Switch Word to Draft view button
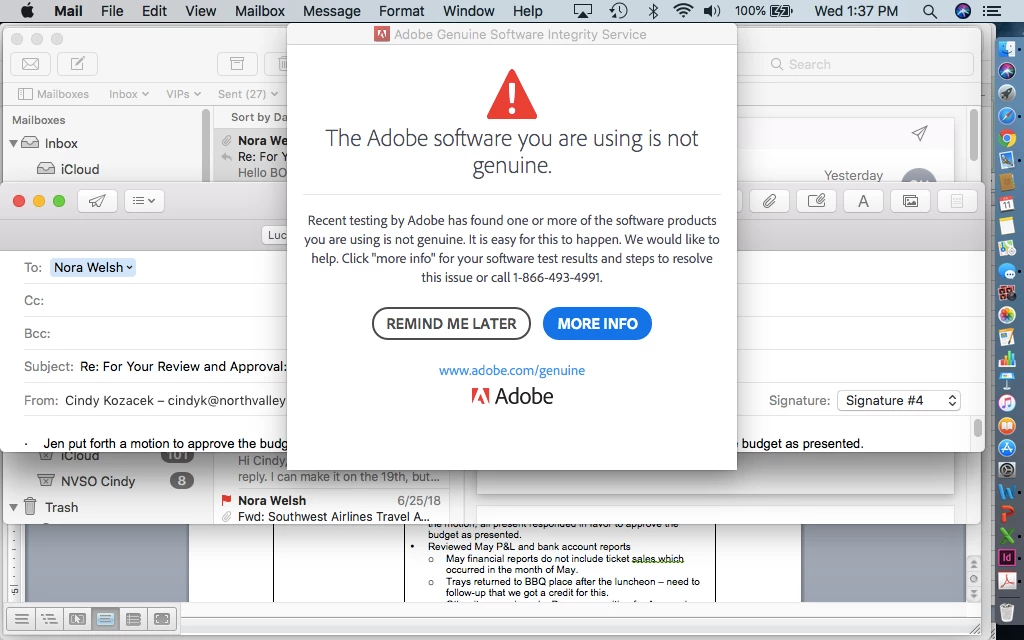Screen dimensions: 1024x640 (21, 618)
